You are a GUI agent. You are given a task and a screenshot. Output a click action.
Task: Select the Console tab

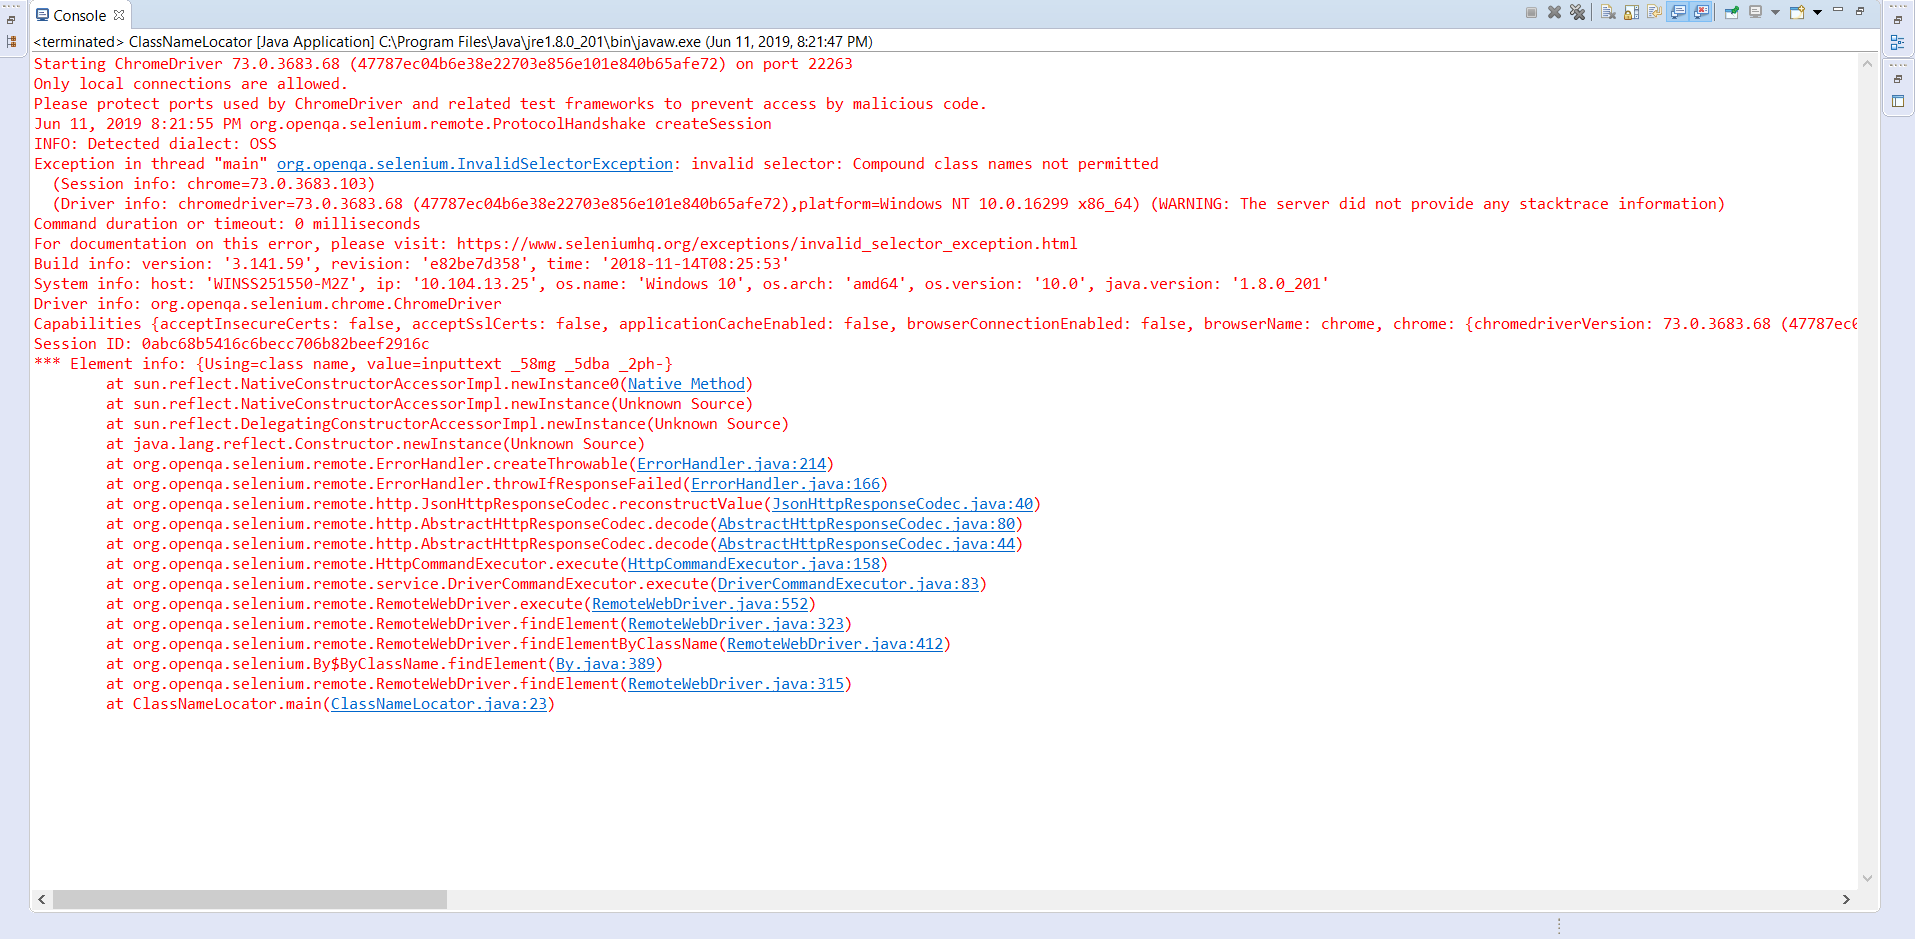click(x=79, y=15)
